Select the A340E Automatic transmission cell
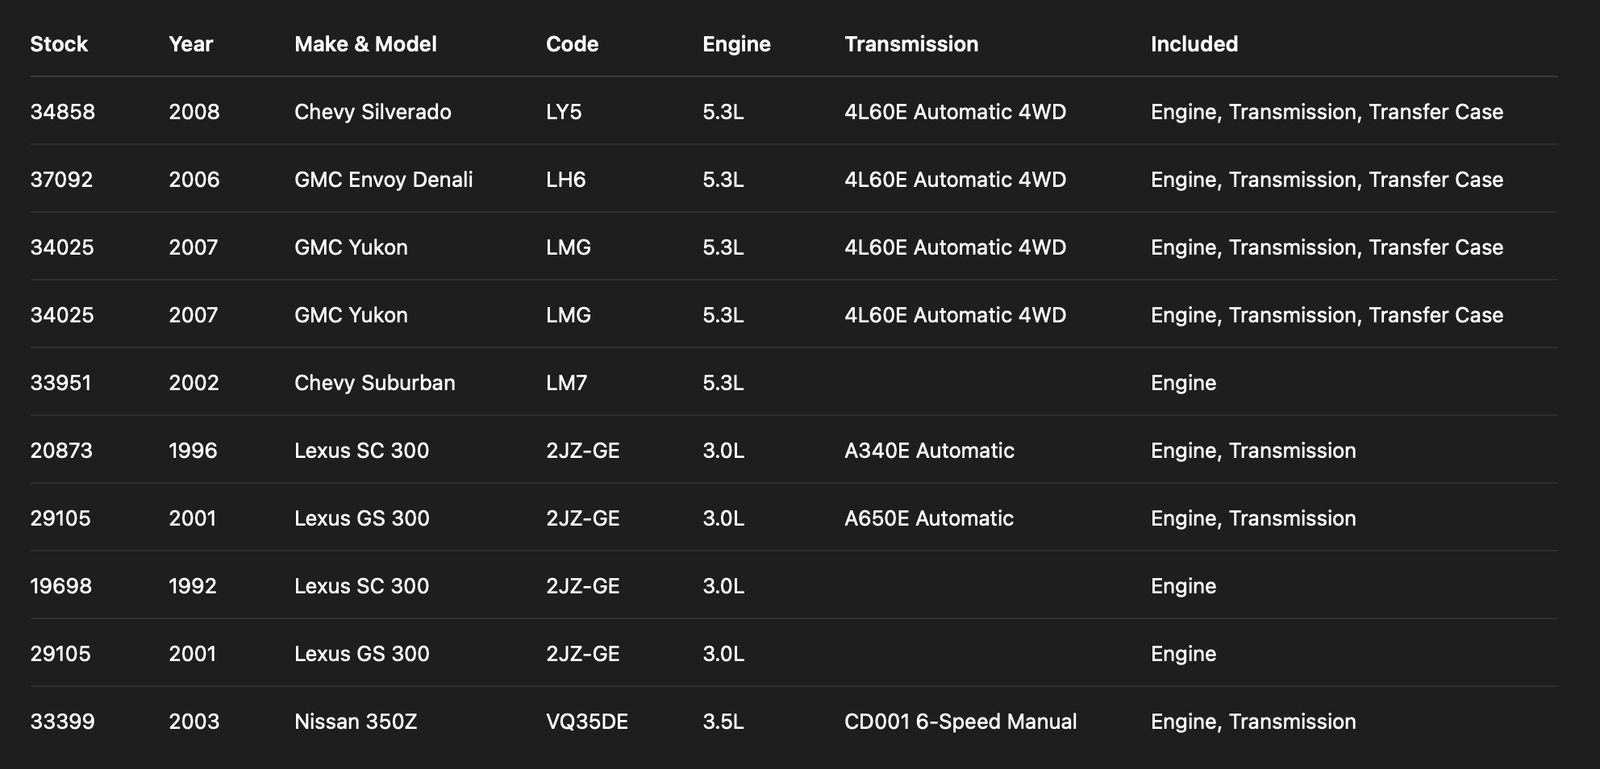Image resolution: width=1600 pixels, height=769 pixels. click(x=929, y=451)
